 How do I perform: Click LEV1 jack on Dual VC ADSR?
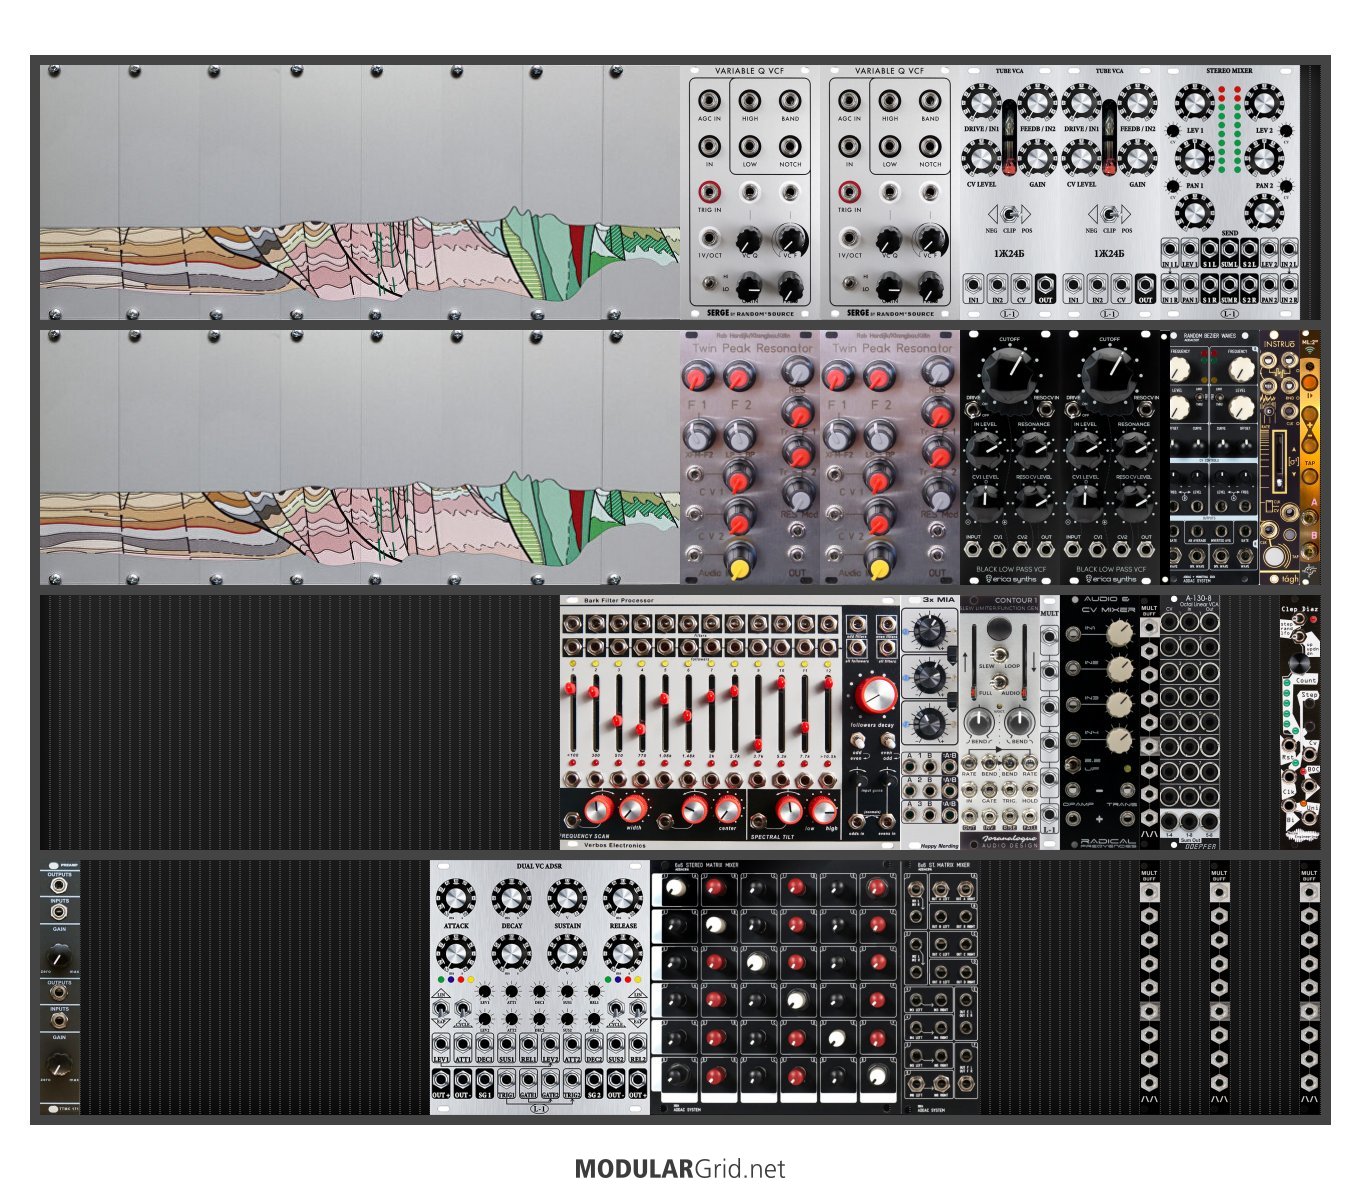(441, 1045)
